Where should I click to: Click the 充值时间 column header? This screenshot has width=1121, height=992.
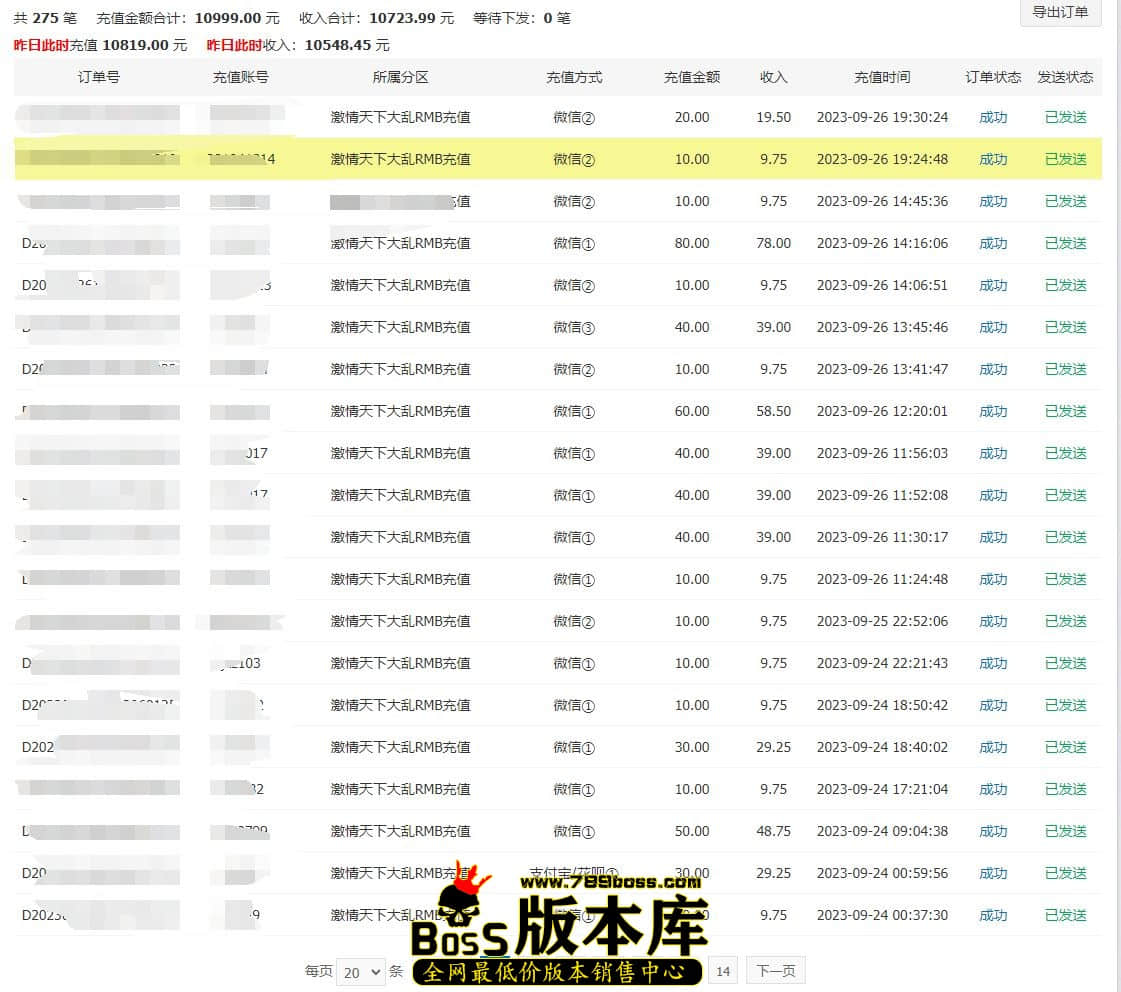click(882, 77)
